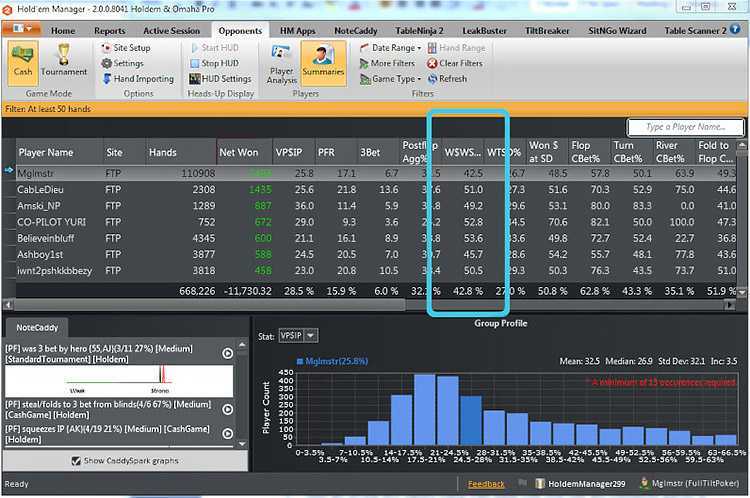750x498 pixels.
Task: Open Hand Importing
Action: 138,79
